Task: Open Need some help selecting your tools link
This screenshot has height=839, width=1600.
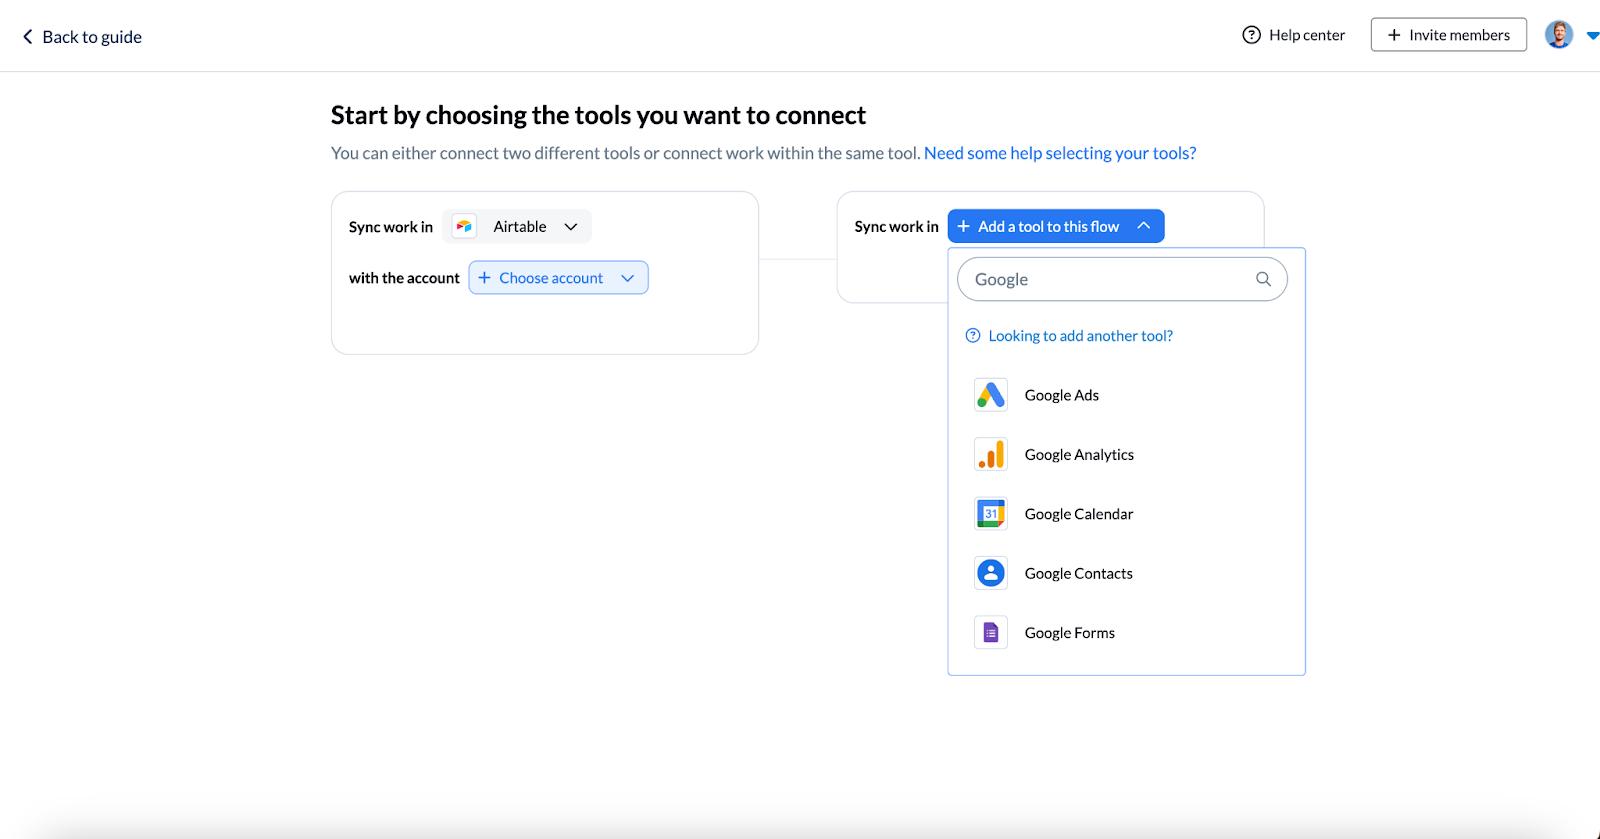Action: [x=1060, y=153]
